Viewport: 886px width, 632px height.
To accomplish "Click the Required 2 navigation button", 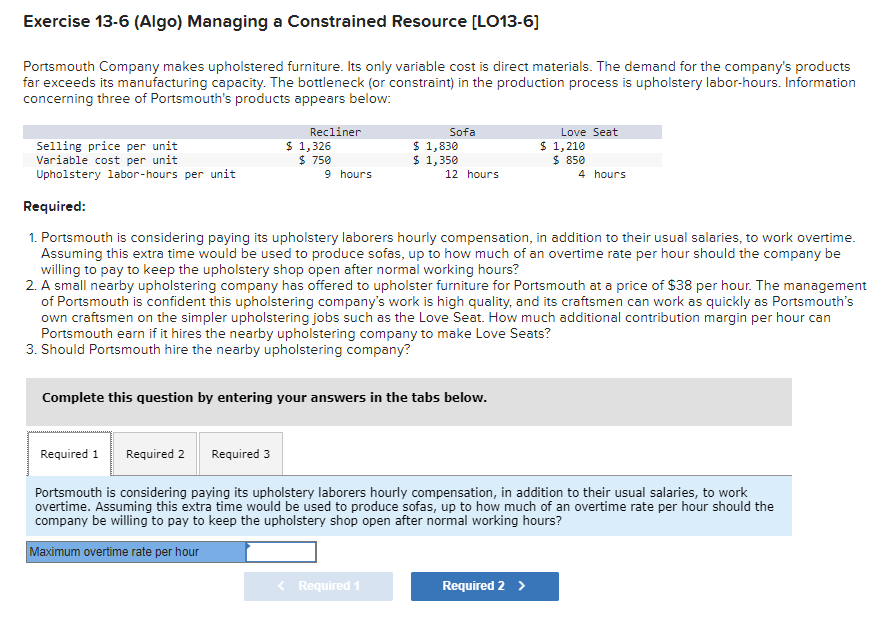I will (484, 586).
